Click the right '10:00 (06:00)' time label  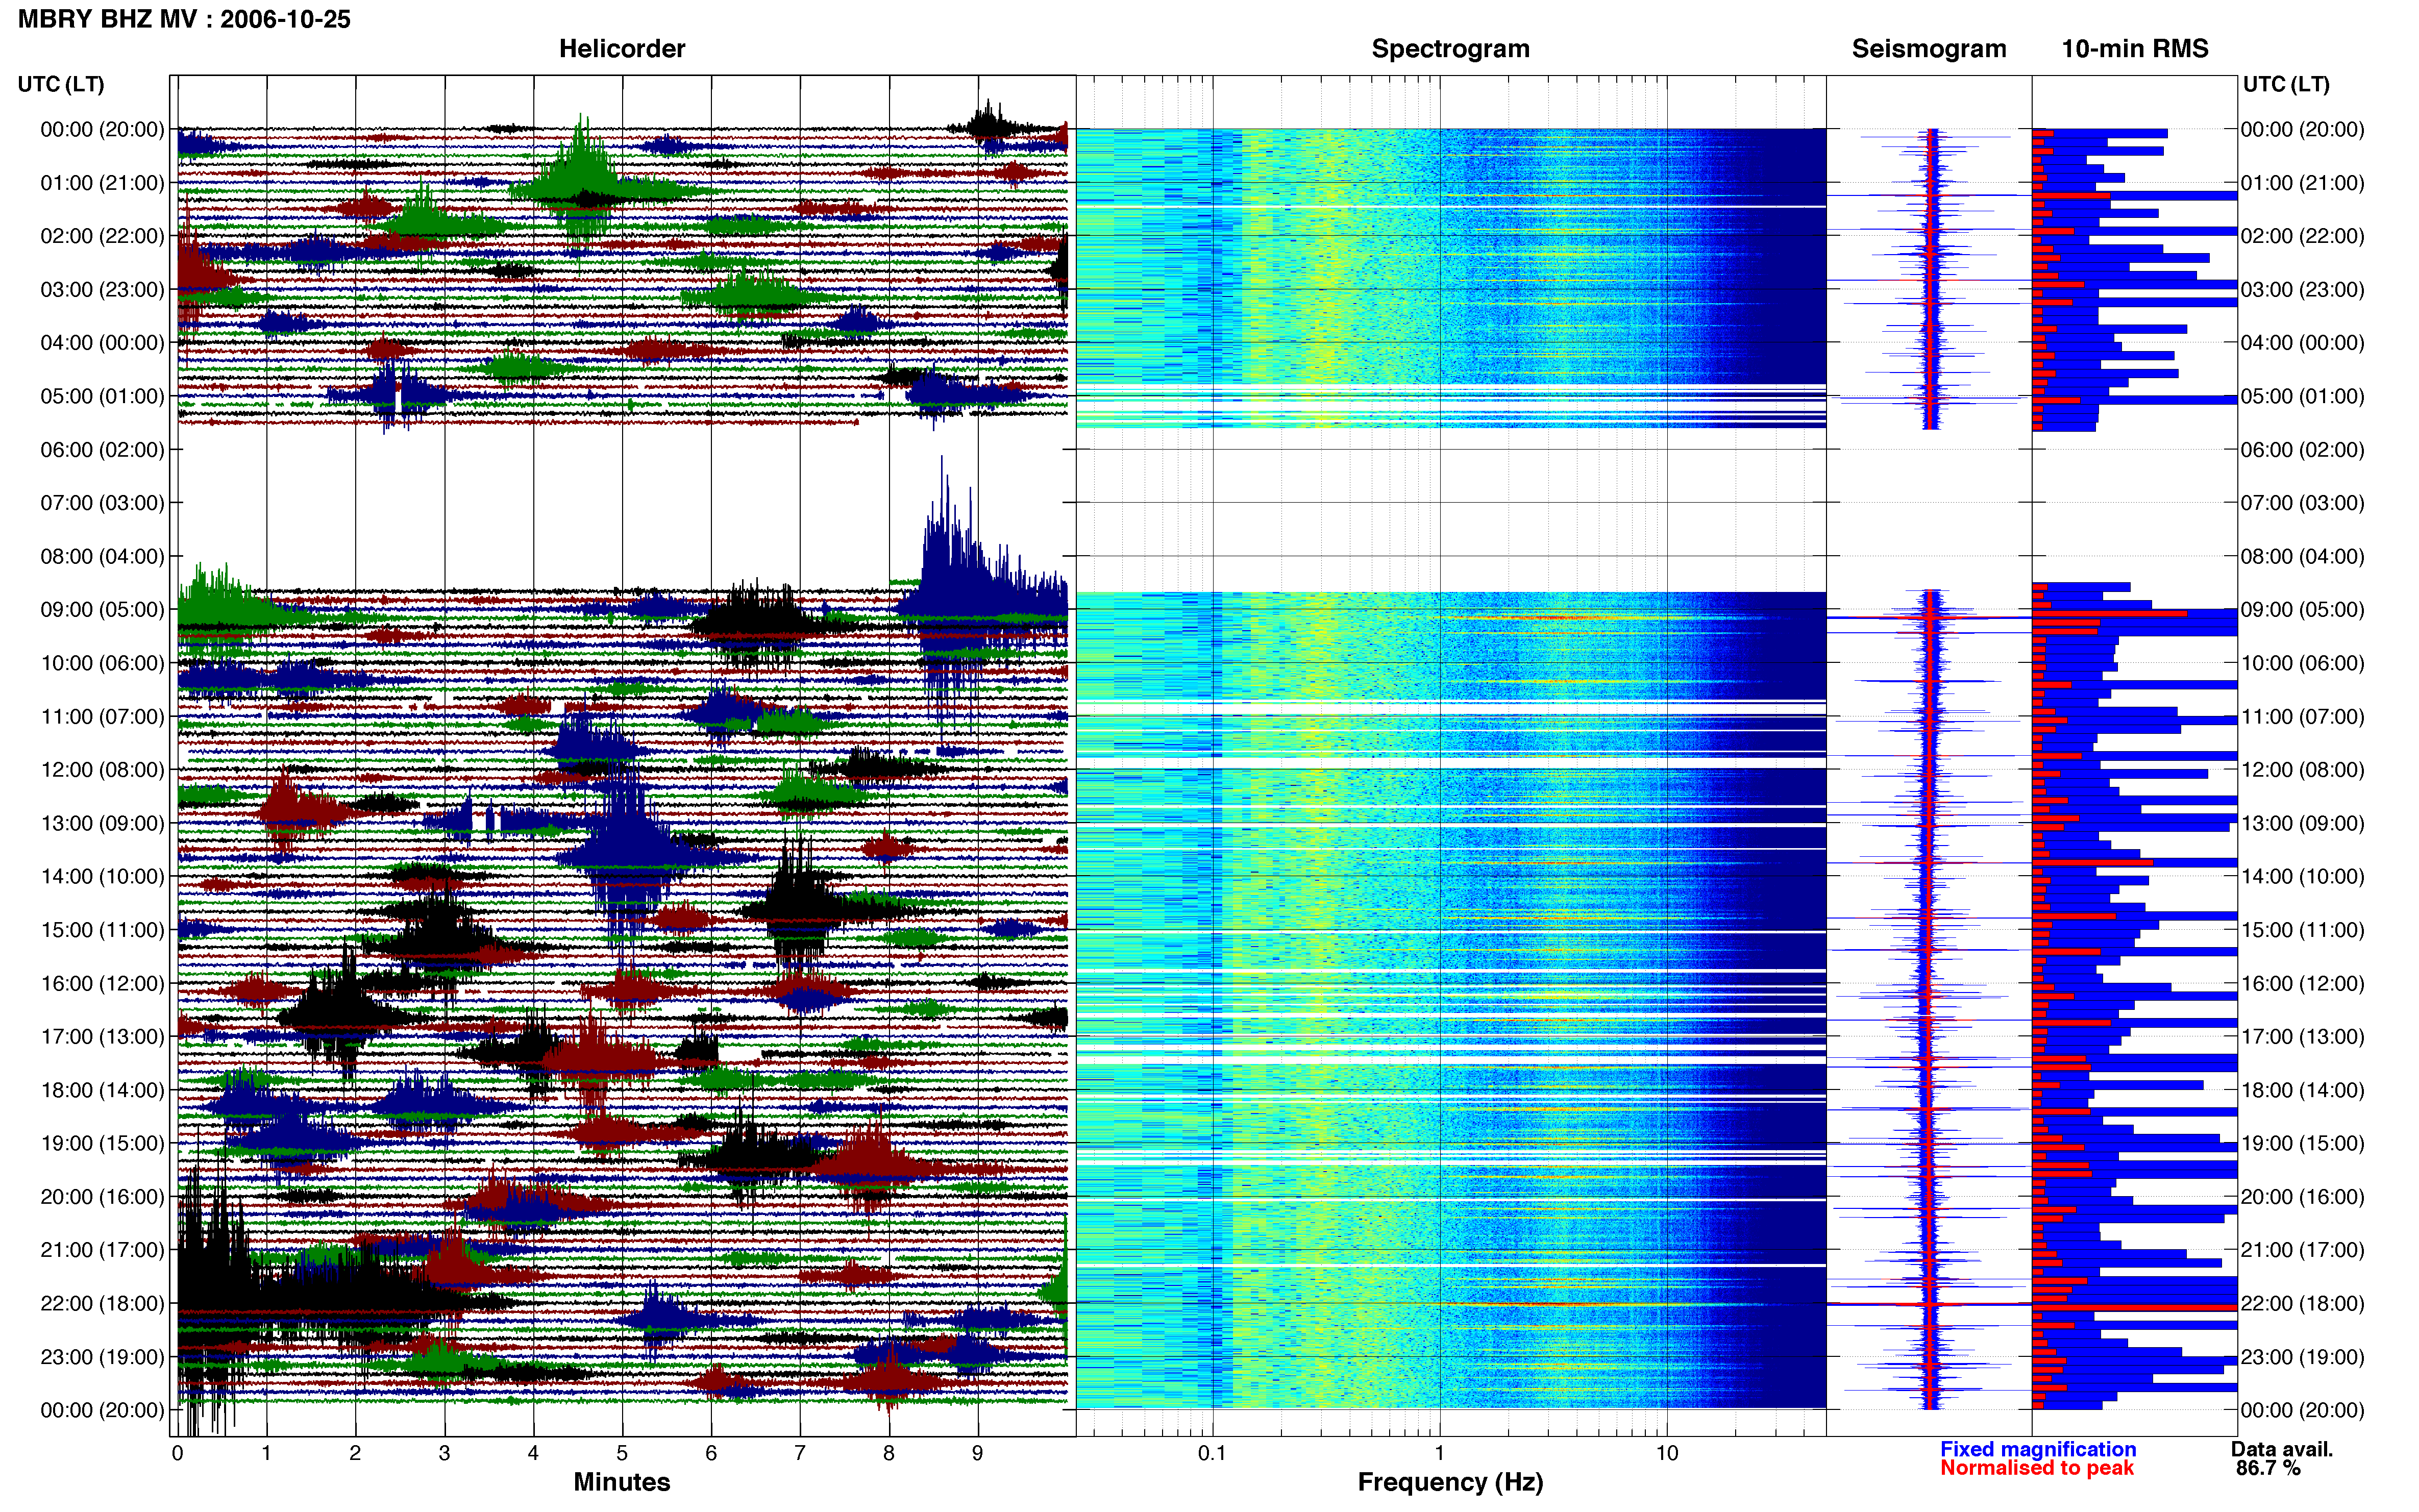click(2303, 663)
